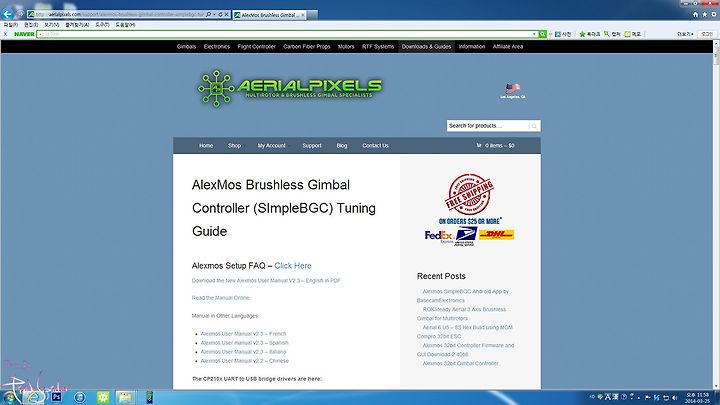This screenshot has height=405, width=720.
Task: Open Information navigation item
Action: click(472, 46)
